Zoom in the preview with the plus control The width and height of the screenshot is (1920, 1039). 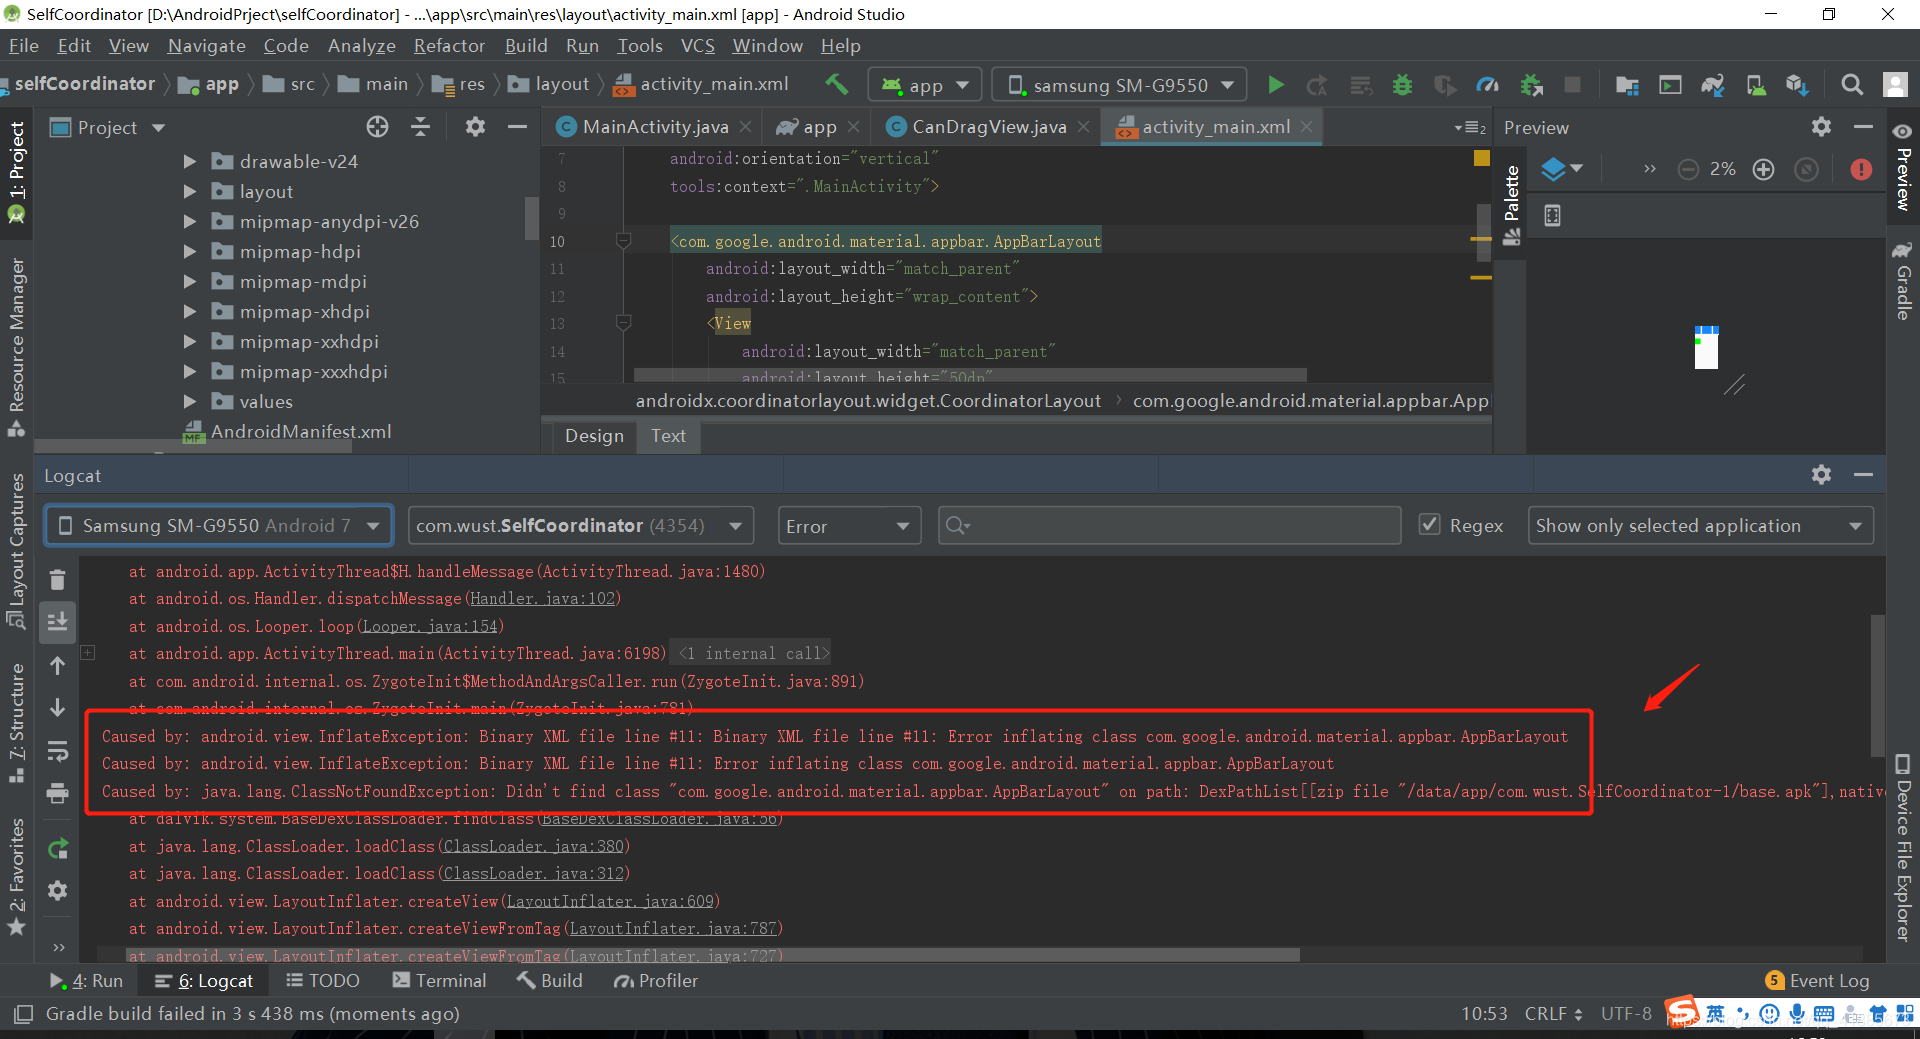click(x=1763, y=169)
